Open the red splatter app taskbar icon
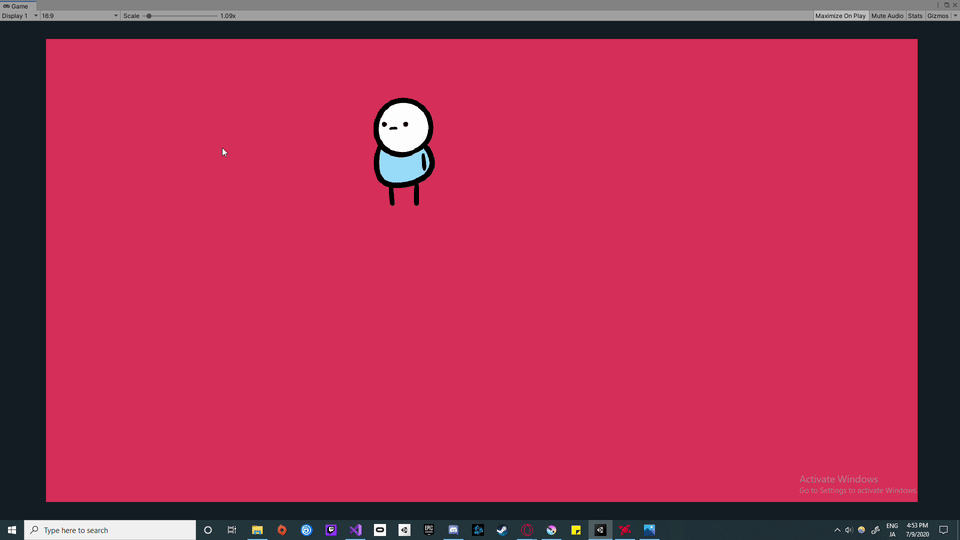 click(x=624, y=530)
